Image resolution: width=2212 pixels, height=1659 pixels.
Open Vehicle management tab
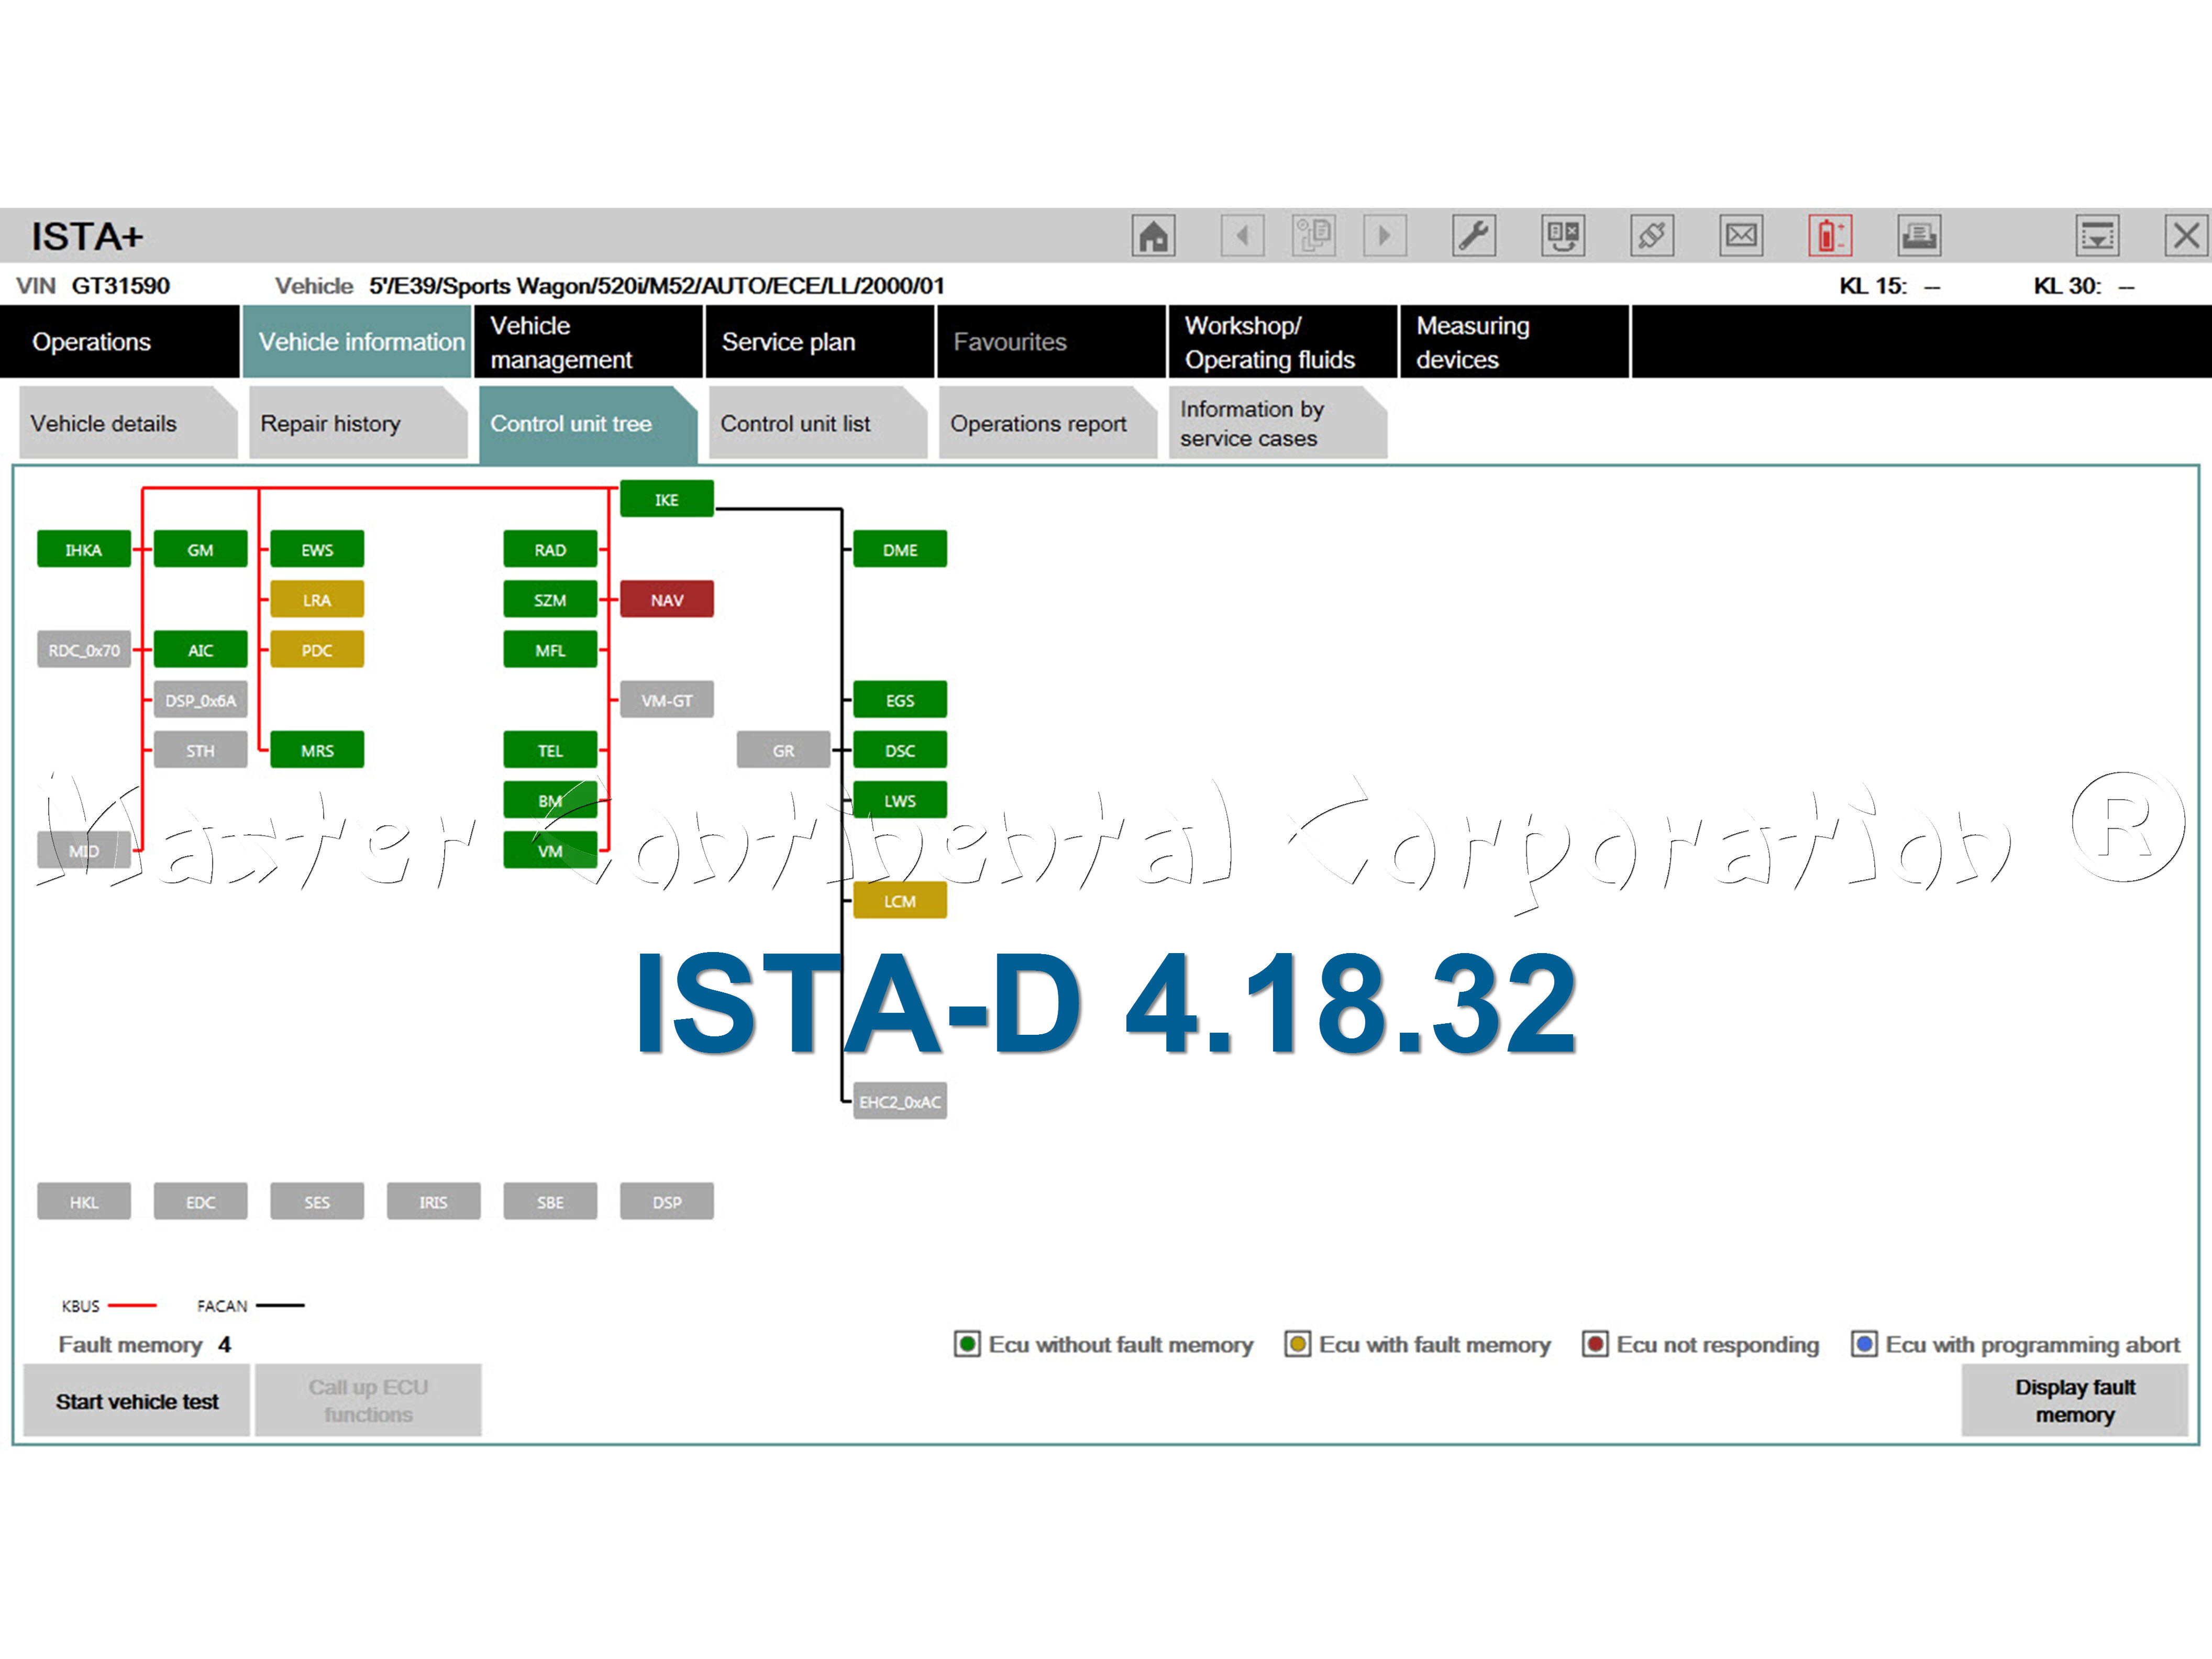[x=588, y=342]
